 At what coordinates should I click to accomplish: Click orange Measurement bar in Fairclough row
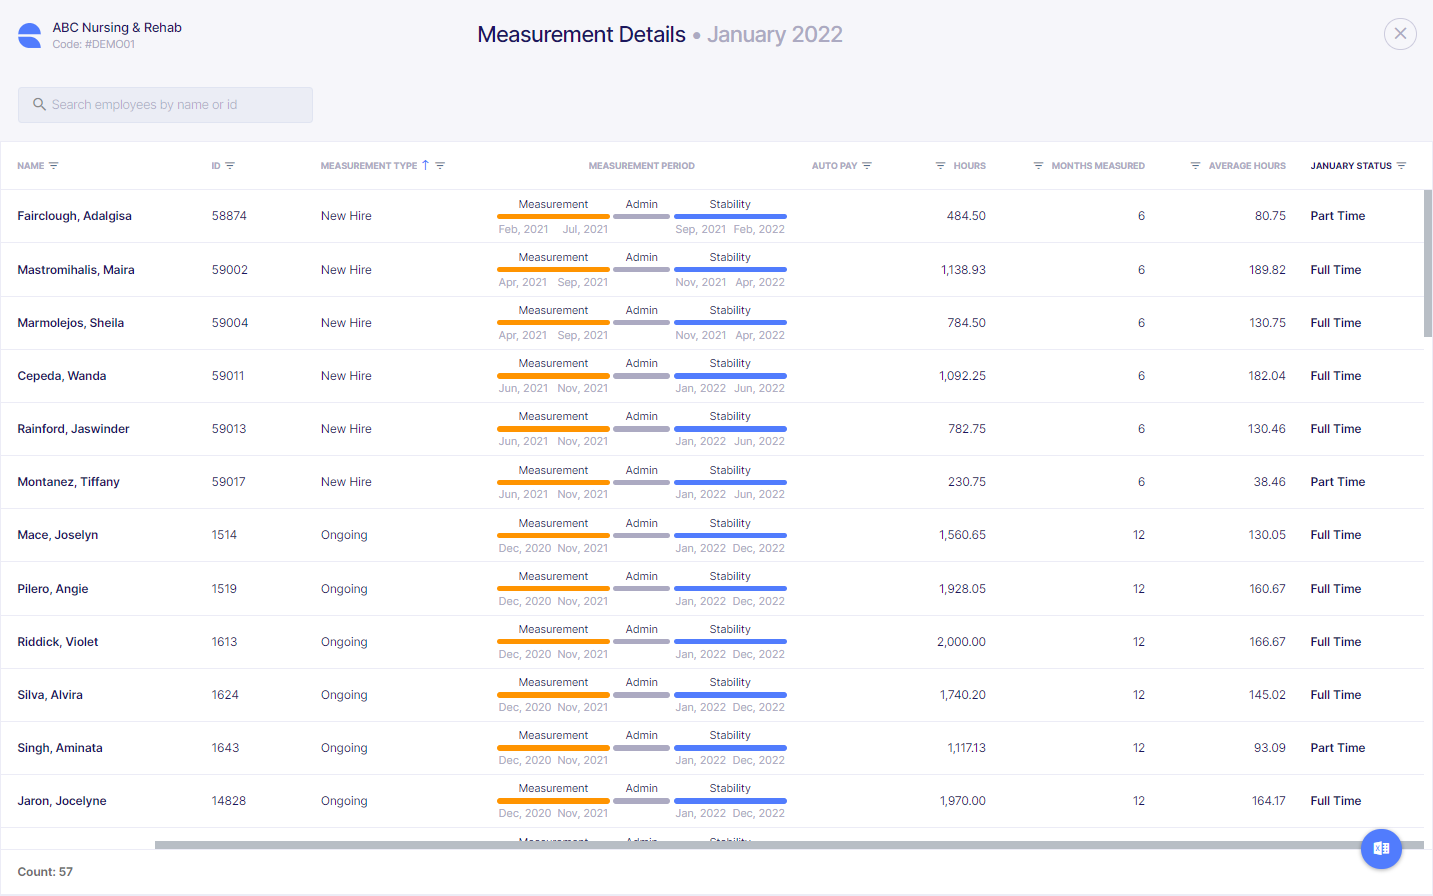553,216
